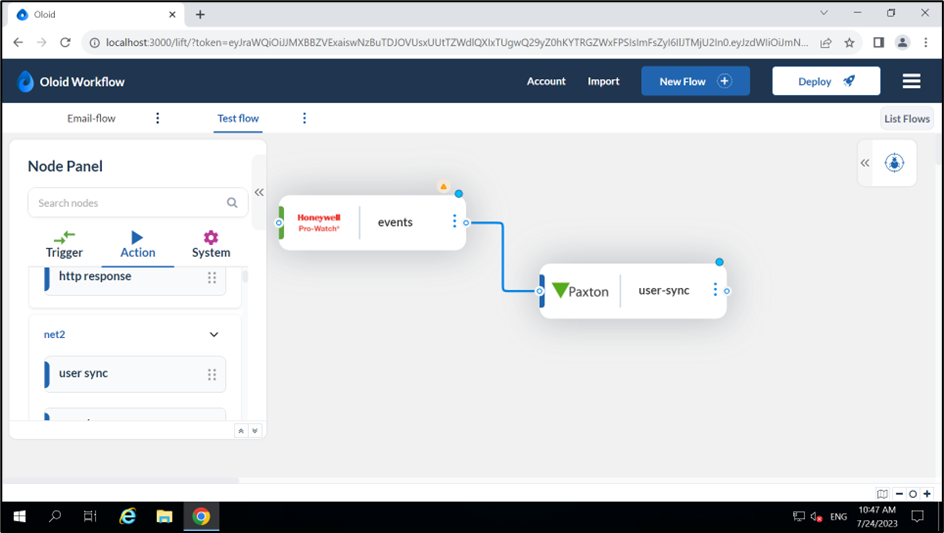Open a new browser tab
Screen dimensions: 944x533
pyautogui.click(x=200, y=14)
